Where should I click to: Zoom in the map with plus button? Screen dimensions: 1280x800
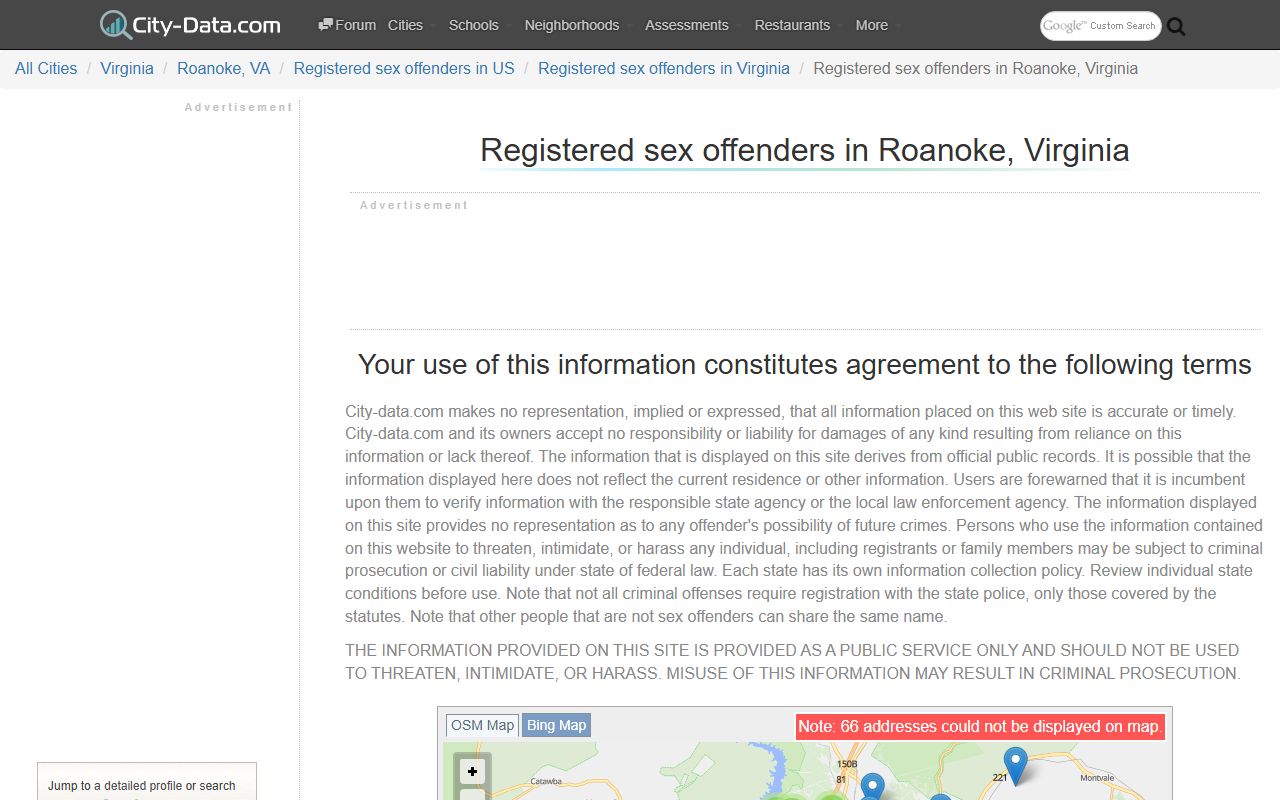pyautogui.click(x=473, y=772)
